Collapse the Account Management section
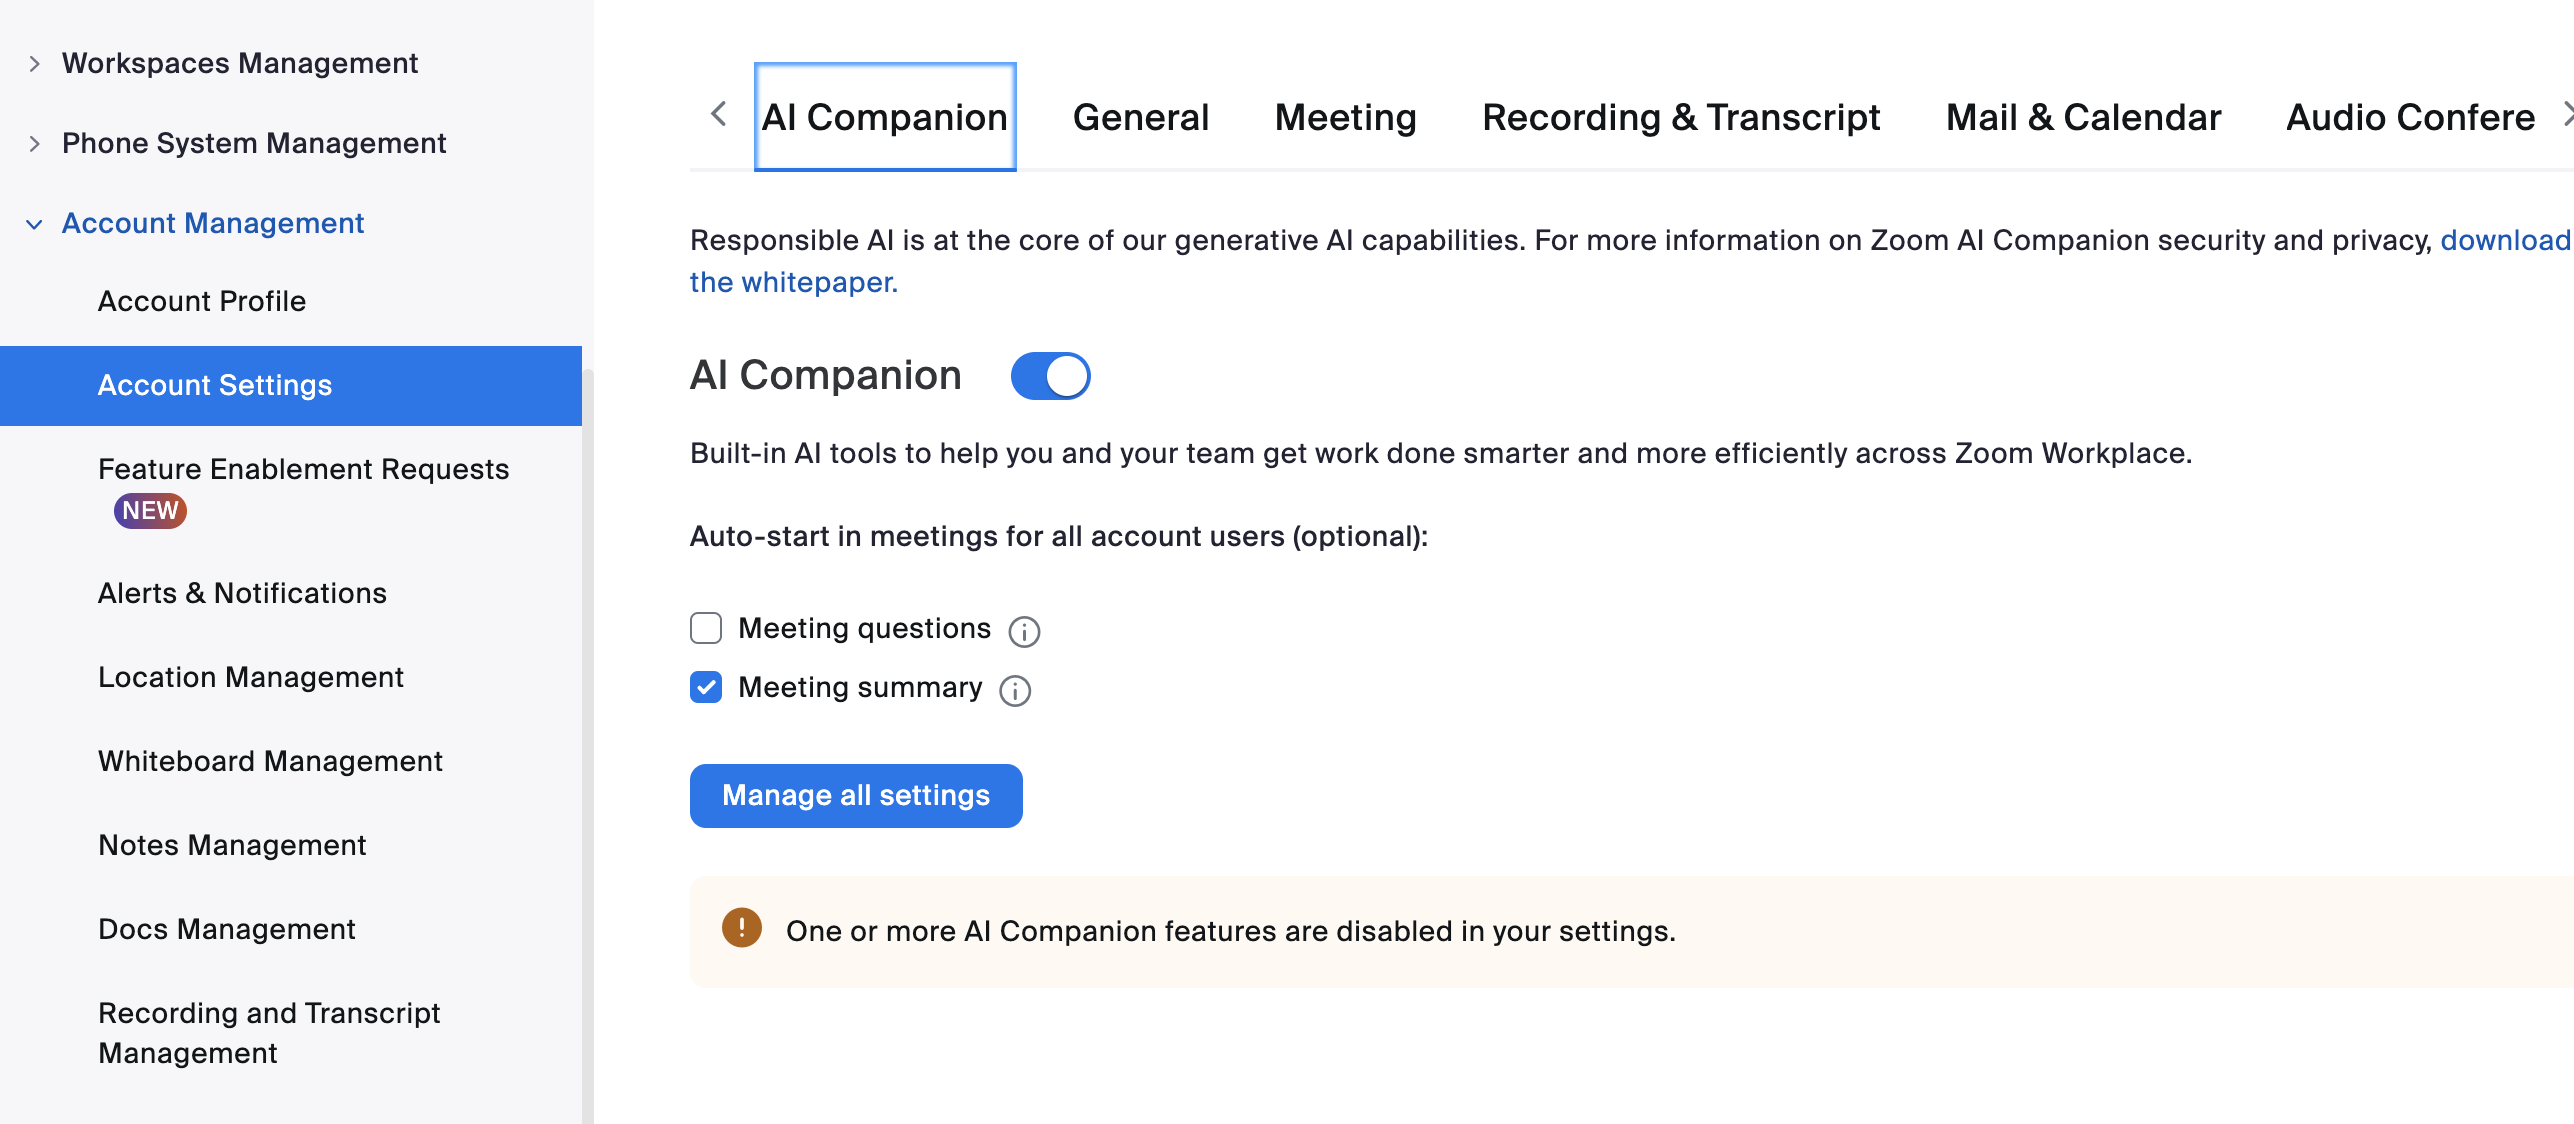 tap(34, 224)
